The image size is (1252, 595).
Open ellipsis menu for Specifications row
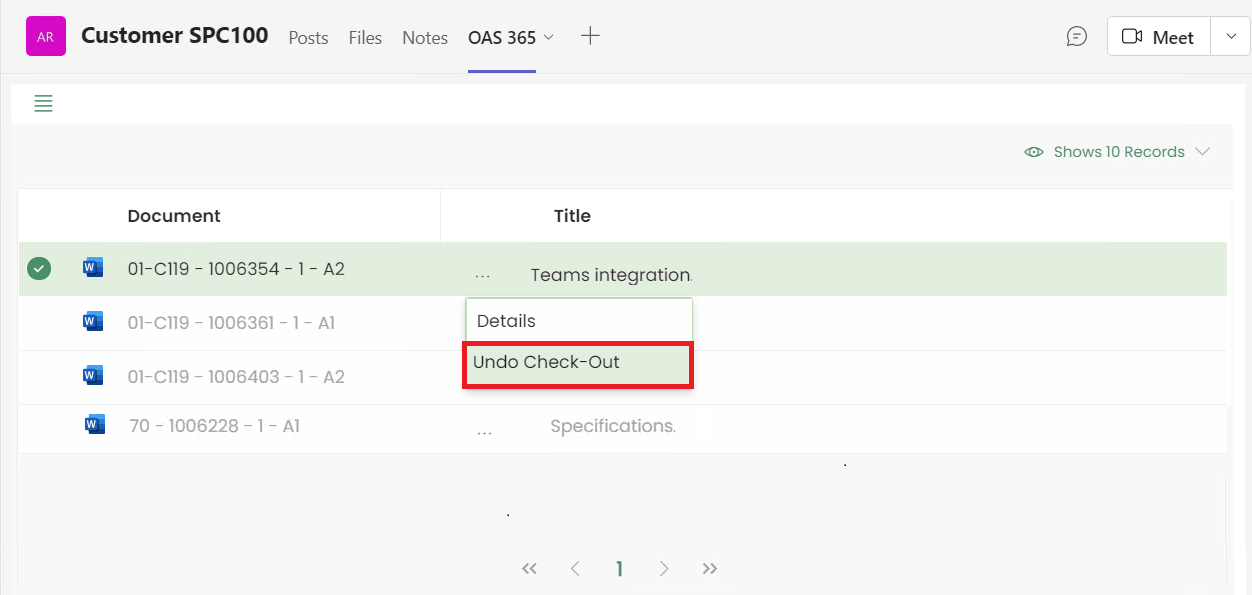pyautogui.click(x=484, y=428)
